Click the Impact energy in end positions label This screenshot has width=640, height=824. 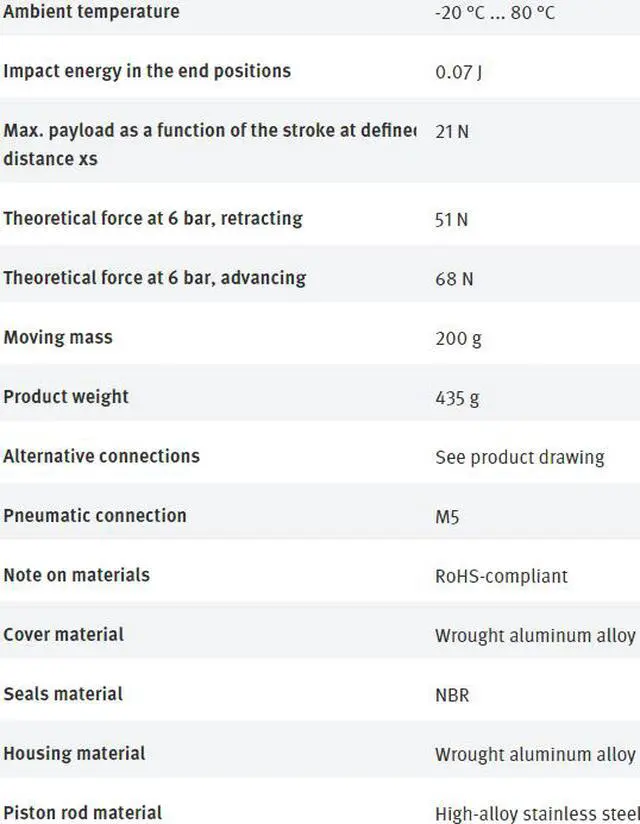coord(147,71)
